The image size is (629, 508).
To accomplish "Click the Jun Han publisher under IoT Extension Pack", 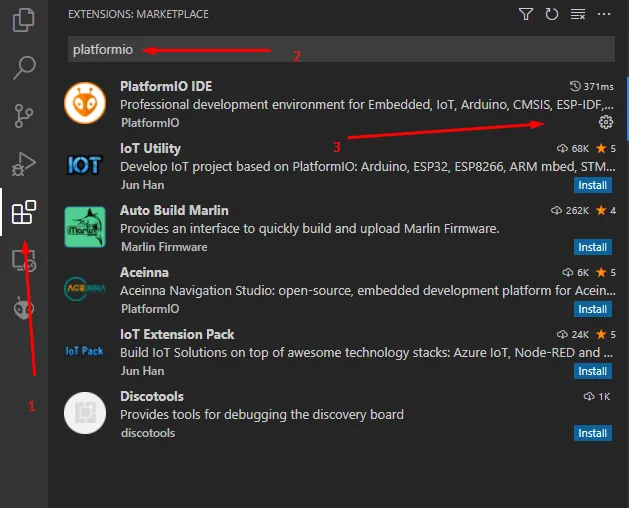I will [142, 371].
